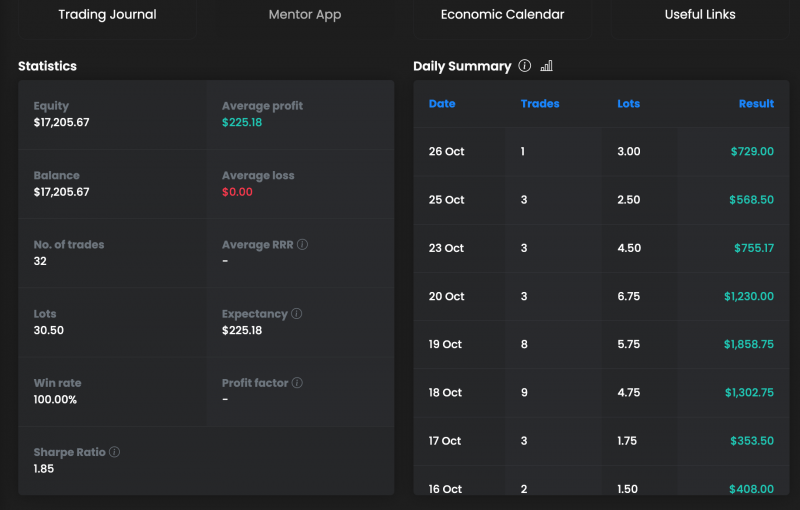Open the Daily Summary bar chart icon

coord(547,66)
